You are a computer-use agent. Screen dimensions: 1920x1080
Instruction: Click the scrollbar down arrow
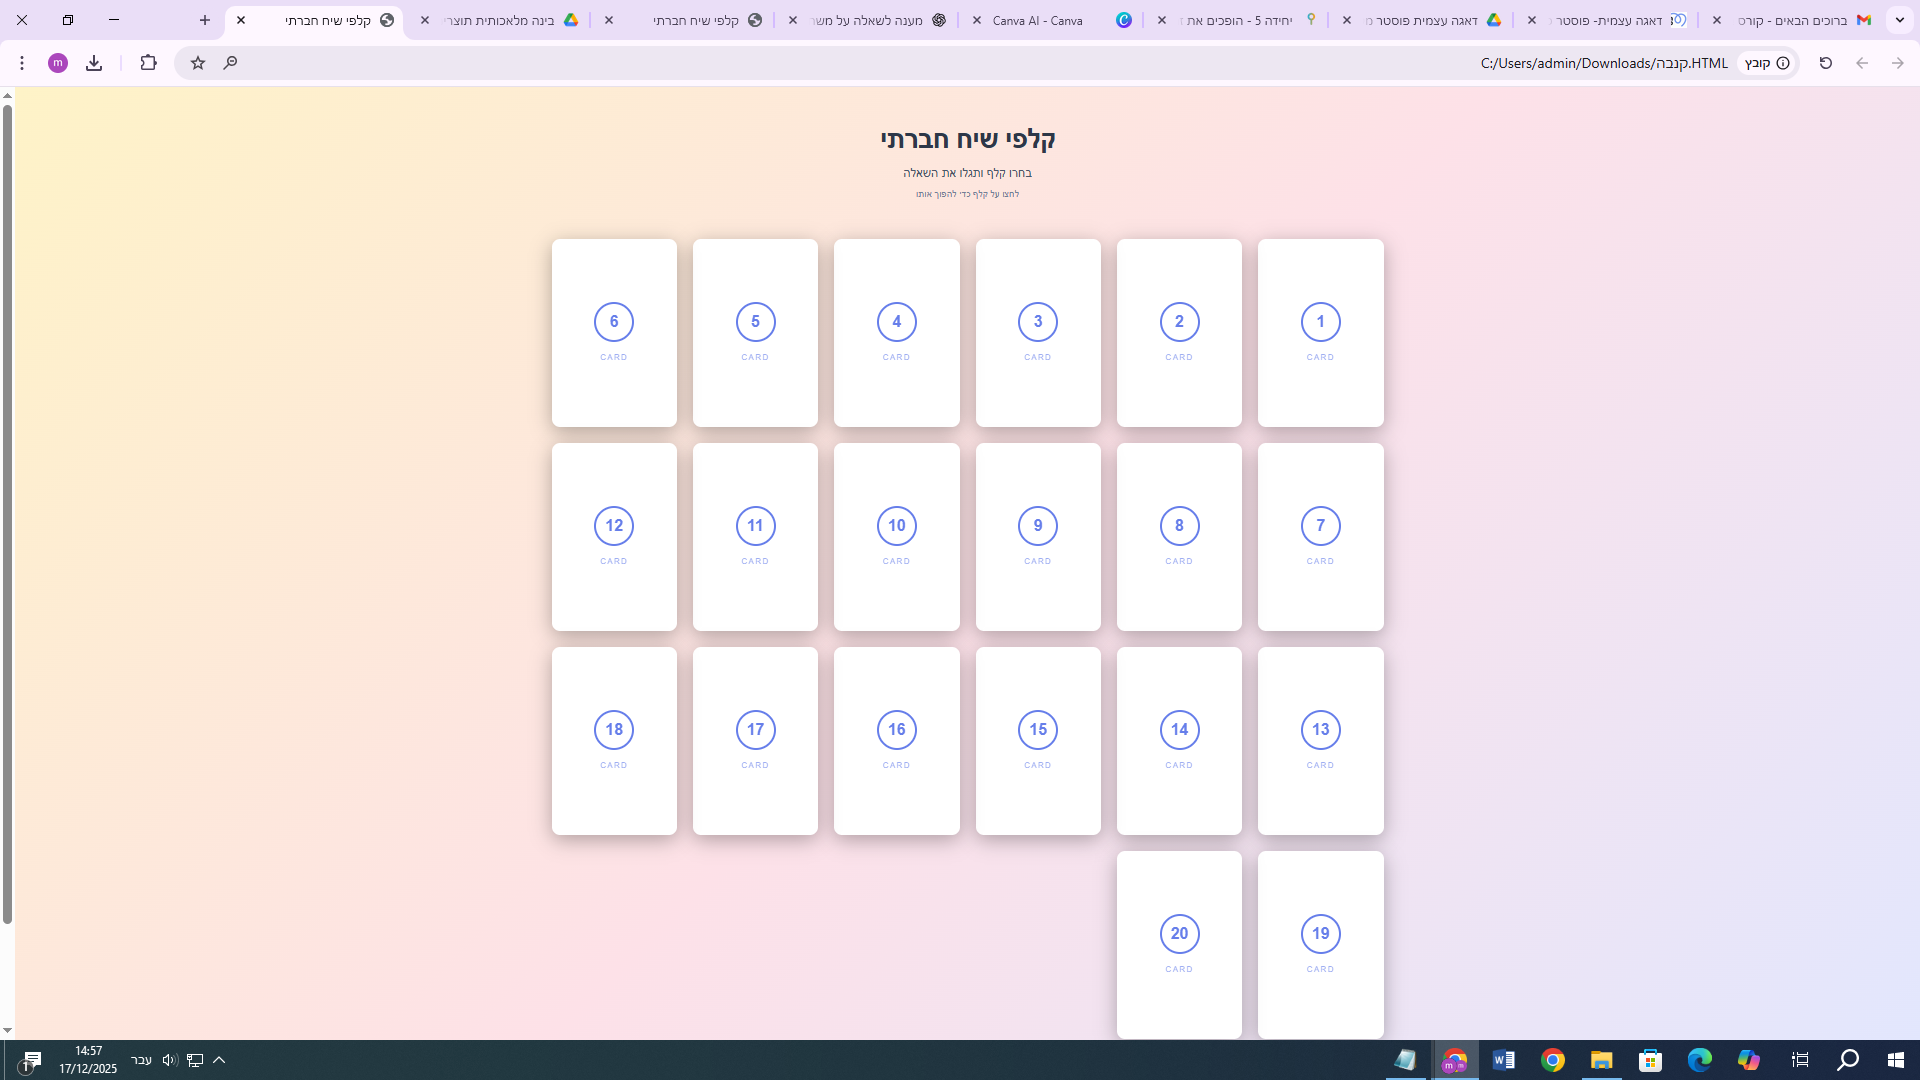click(x=7, y=1030)
